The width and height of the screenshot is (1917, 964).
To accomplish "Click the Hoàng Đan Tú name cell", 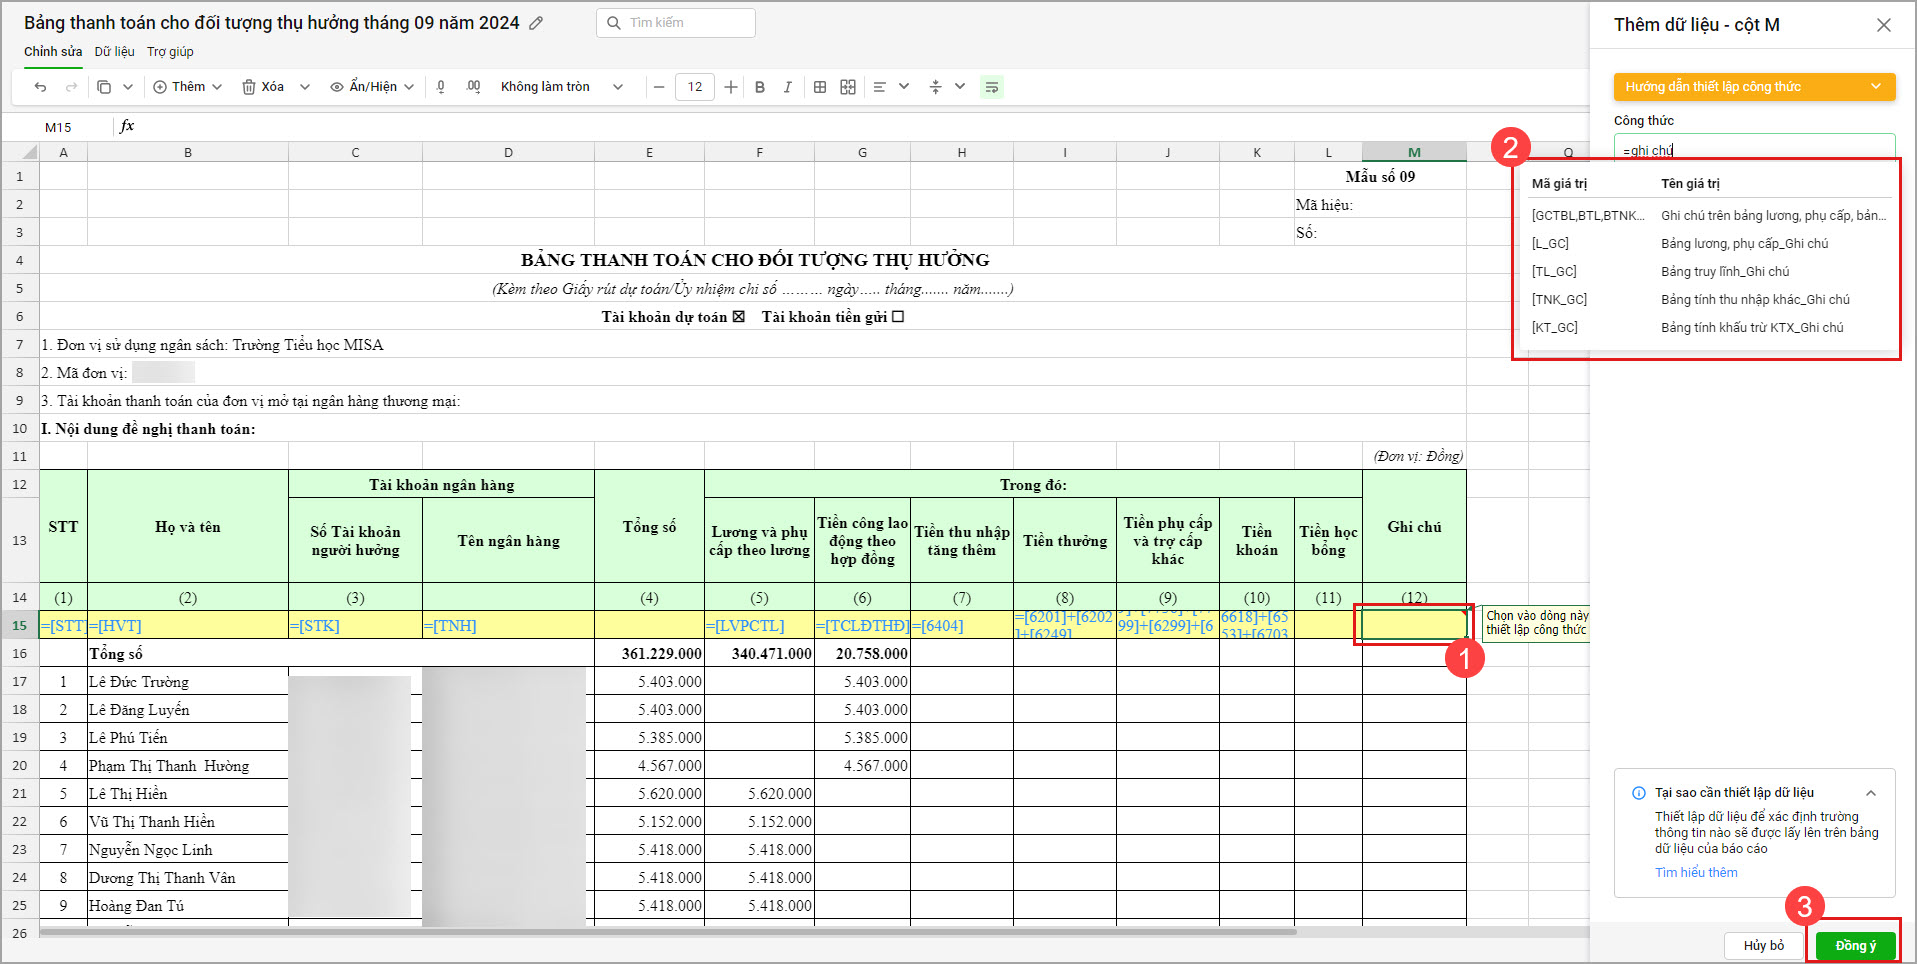I will tap(188, 906).
